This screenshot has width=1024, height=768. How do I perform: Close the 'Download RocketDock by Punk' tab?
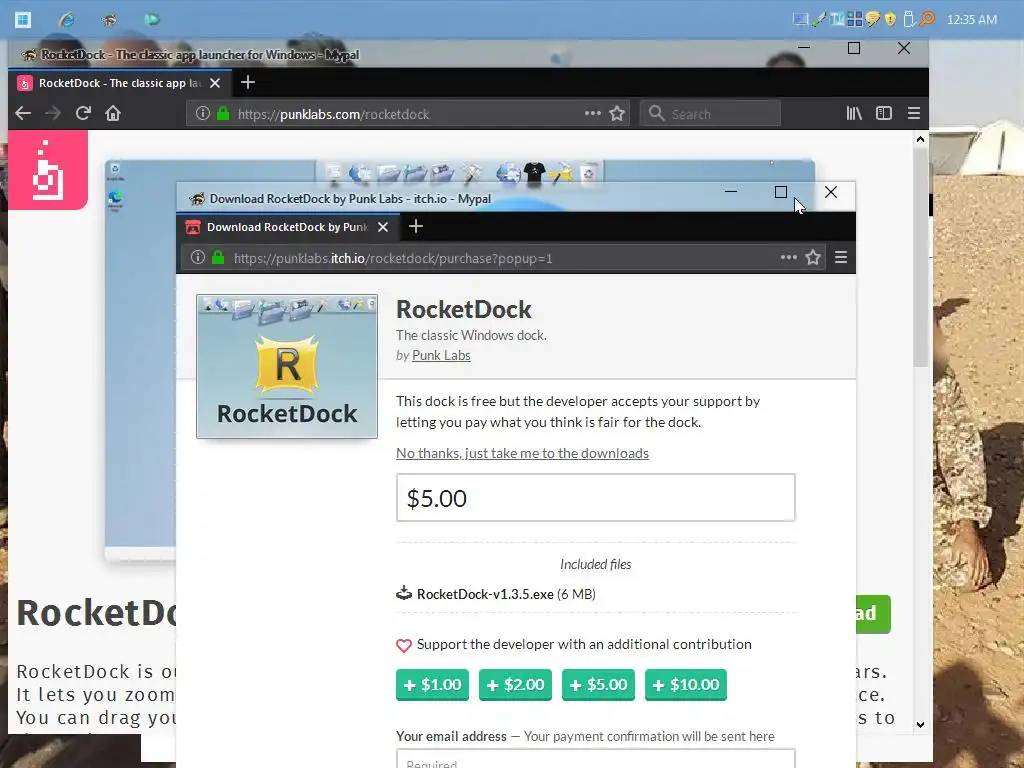pyautogui.click(x=383, y=227)
